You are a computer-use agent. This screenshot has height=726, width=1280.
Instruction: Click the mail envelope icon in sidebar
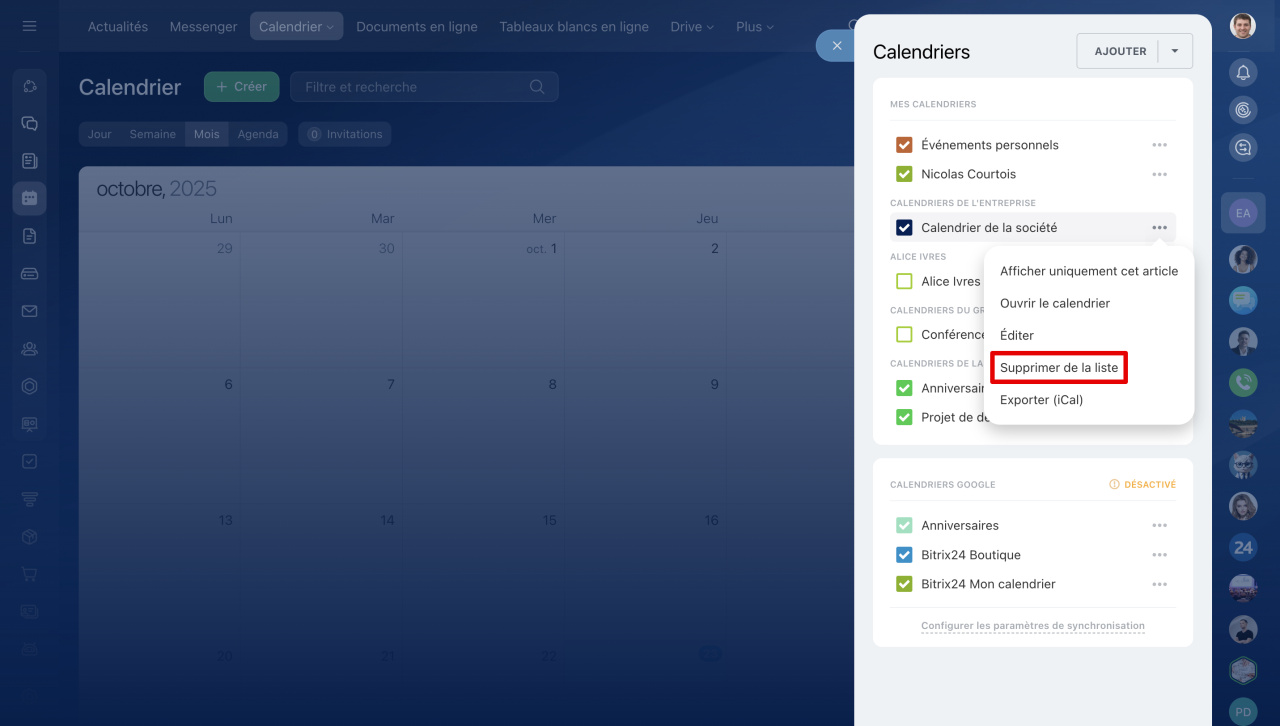29,311
